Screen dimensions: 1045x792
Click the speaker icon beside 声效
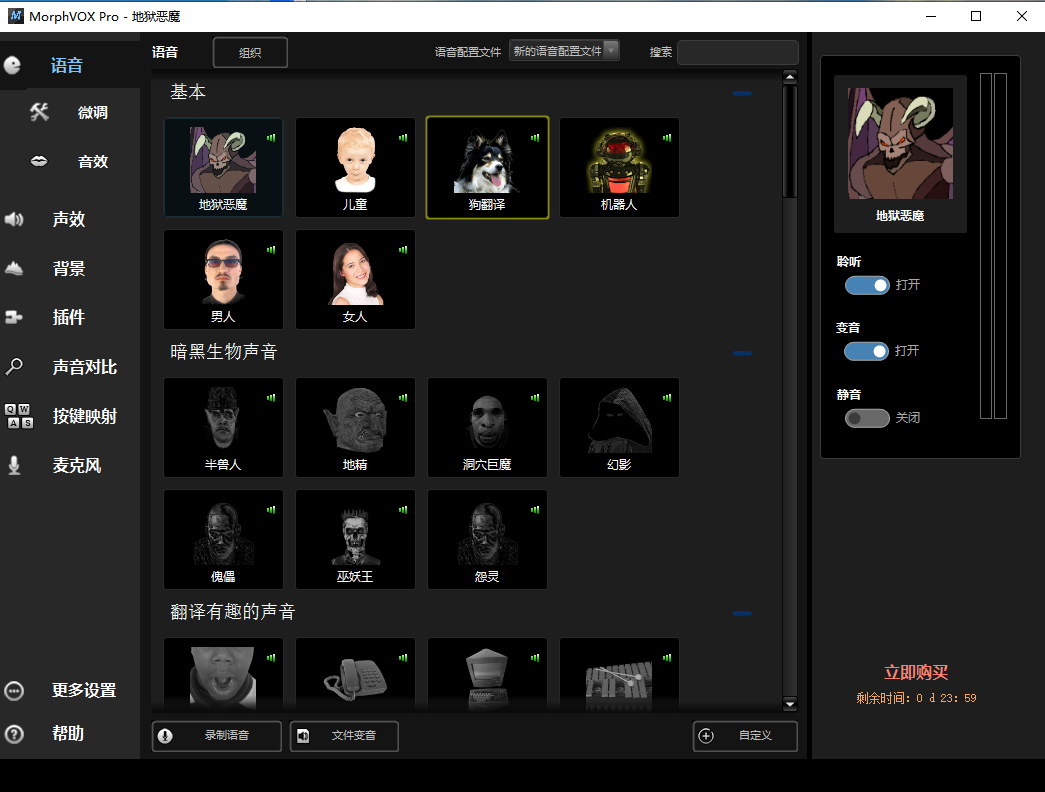14,219
